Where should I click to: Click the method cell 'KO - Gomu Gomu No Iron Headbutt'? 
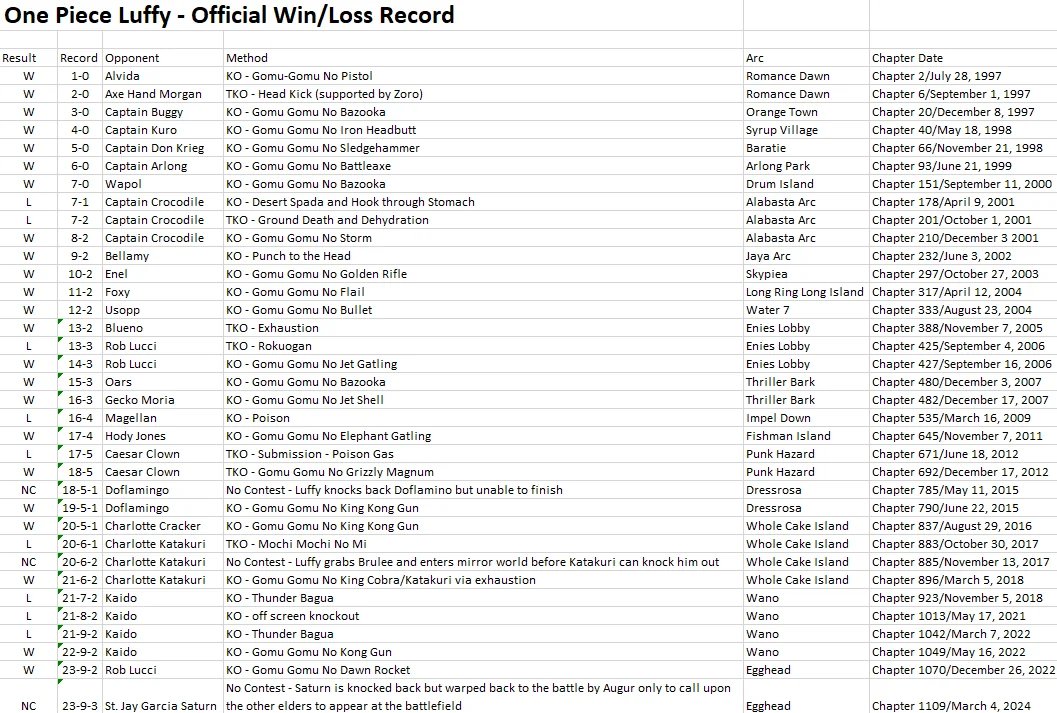pos(483,130)
